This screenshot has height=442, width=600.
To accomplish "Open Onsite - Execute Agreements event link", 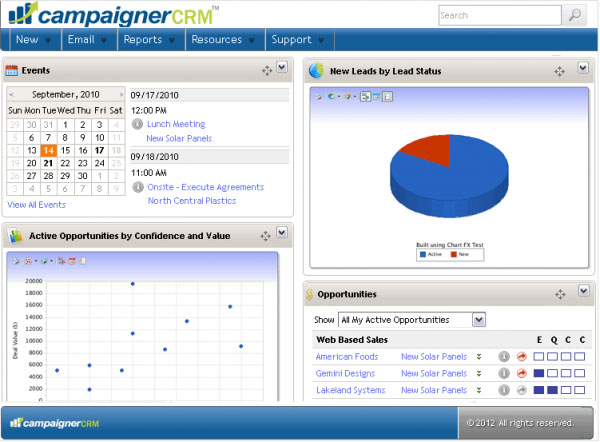I will pyautogui.click(x=205, y=187).
